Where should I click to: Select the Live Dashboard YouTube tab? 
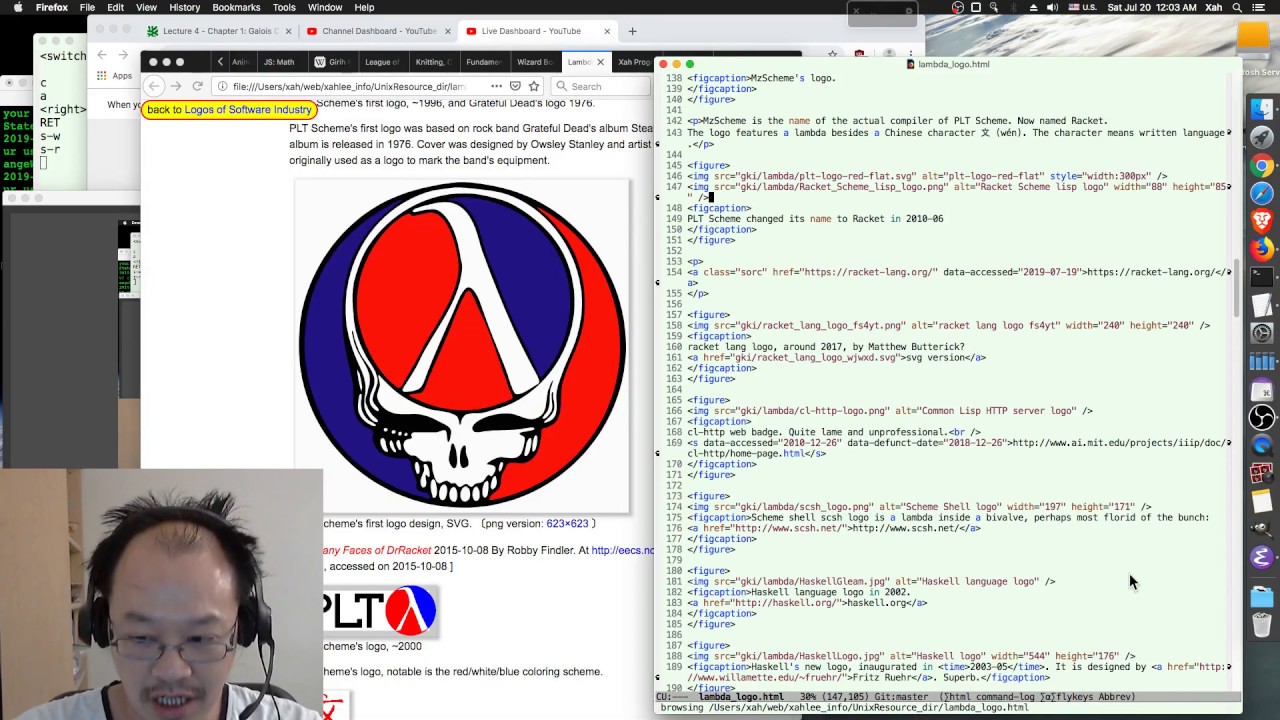tap(538, 31)
